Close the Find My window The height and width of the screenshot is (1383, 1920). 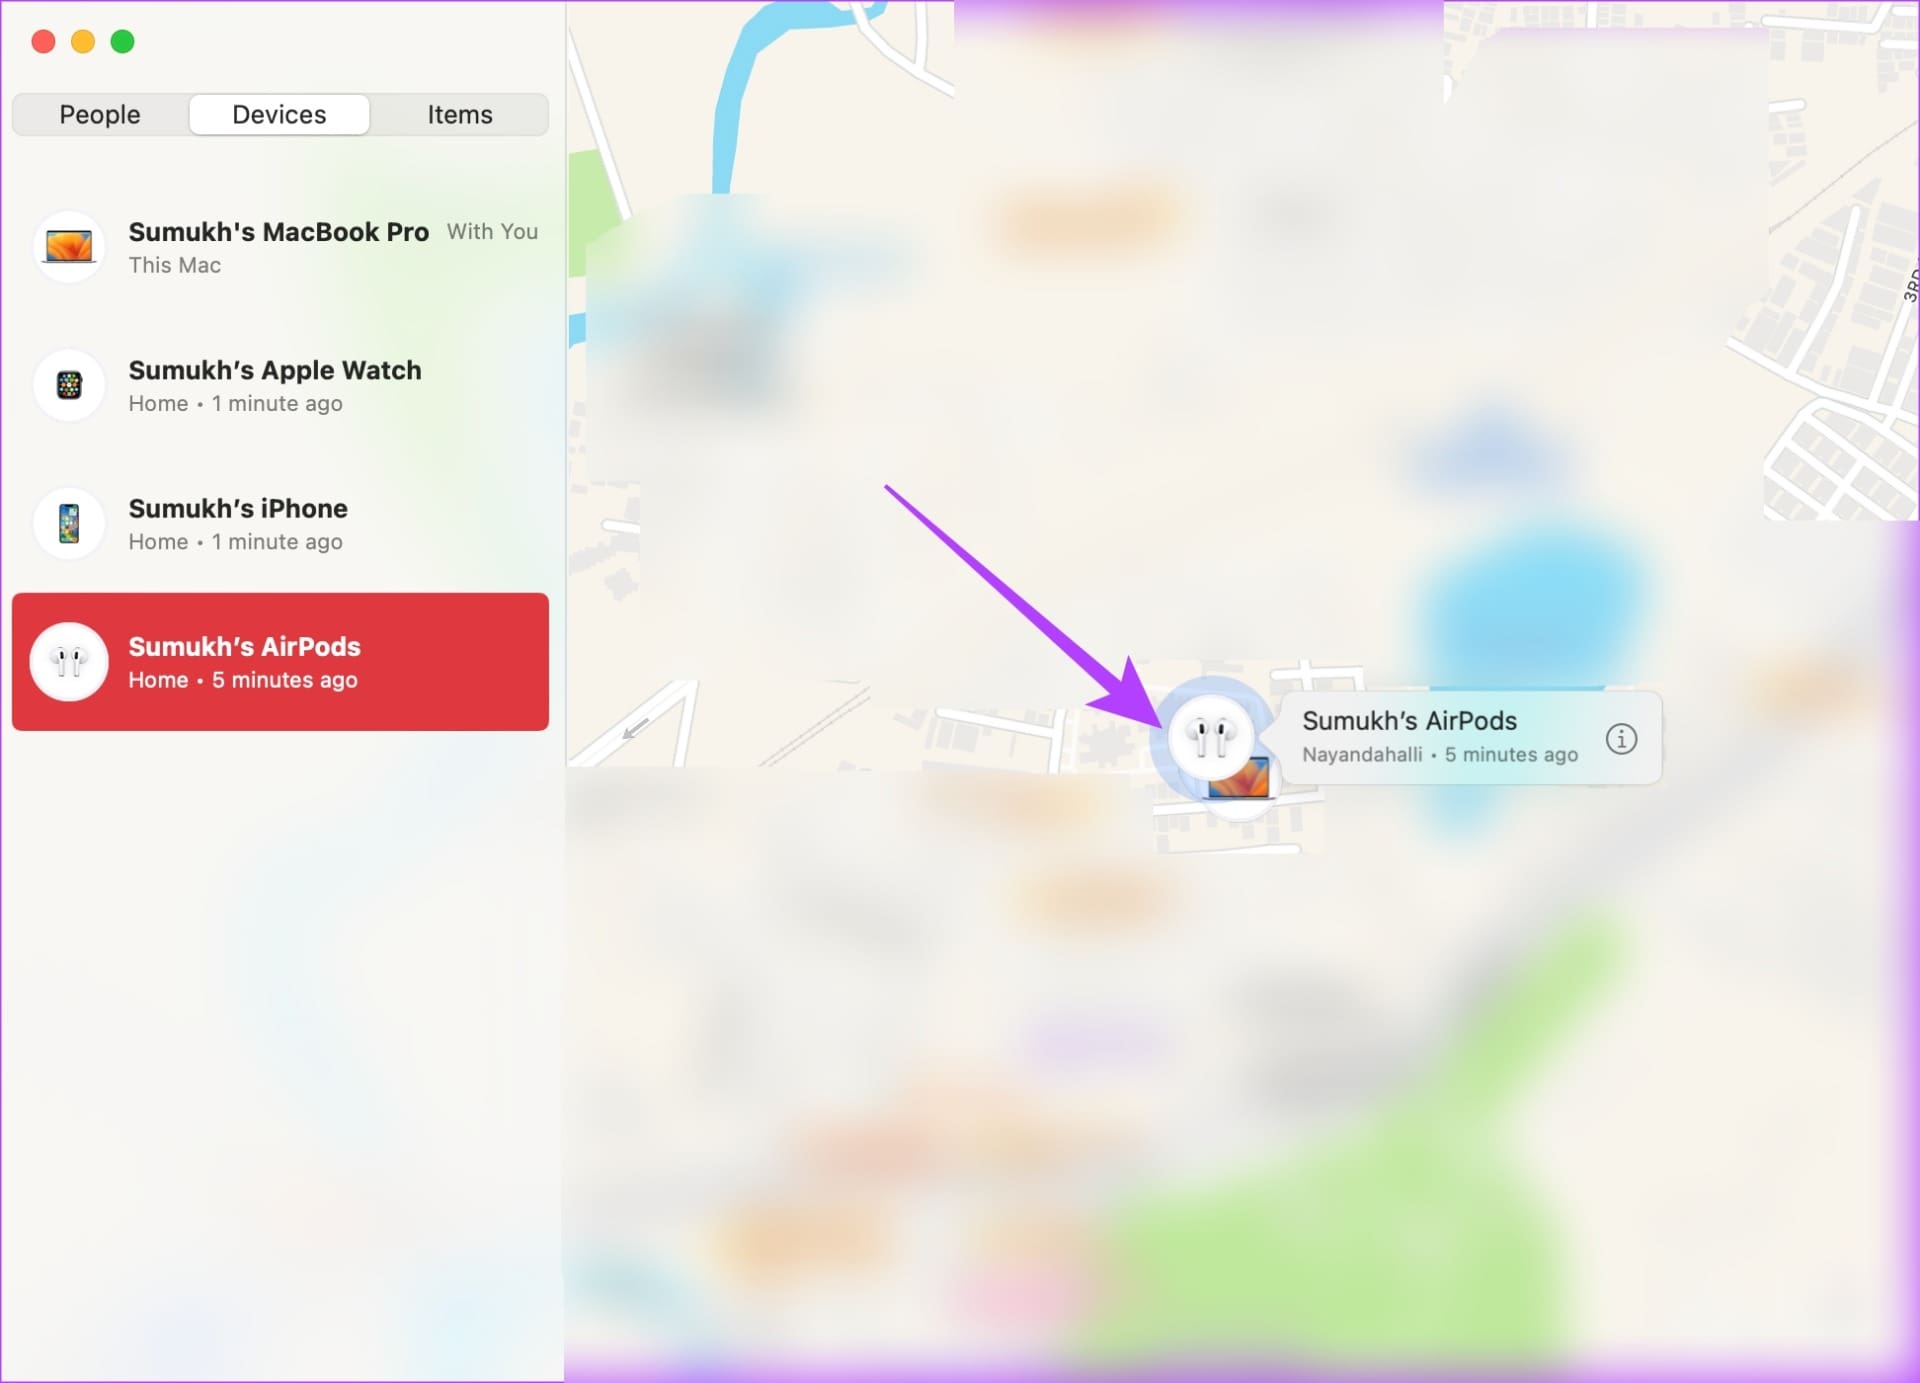pyautogui.click(x=43, y=42)
